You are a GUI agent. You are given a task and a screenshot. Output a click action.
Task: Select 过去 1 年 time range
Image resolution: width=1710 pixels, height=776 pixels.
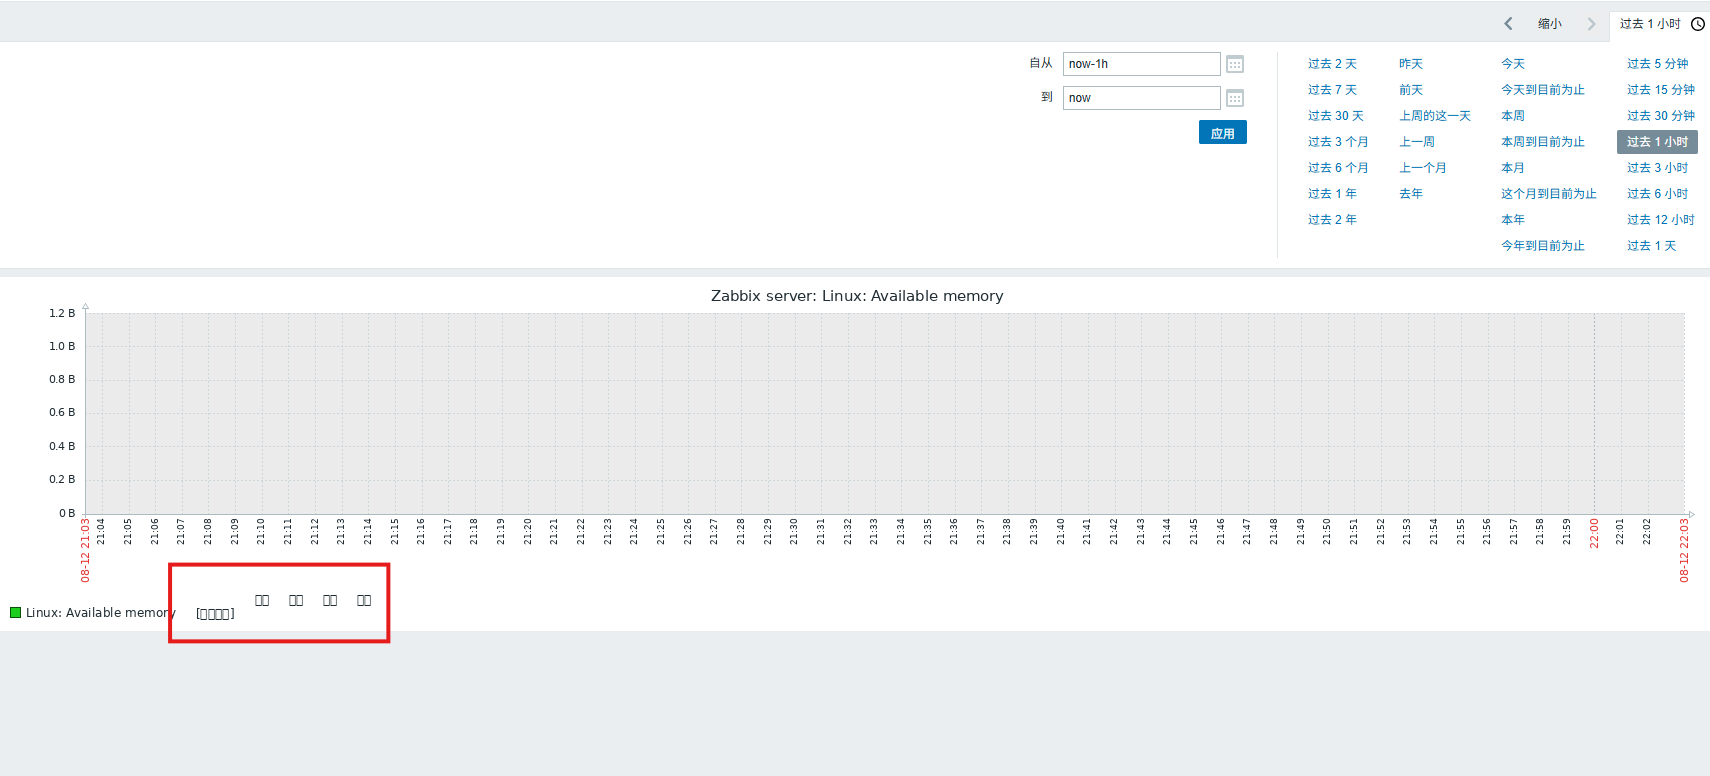point(1332,194)
